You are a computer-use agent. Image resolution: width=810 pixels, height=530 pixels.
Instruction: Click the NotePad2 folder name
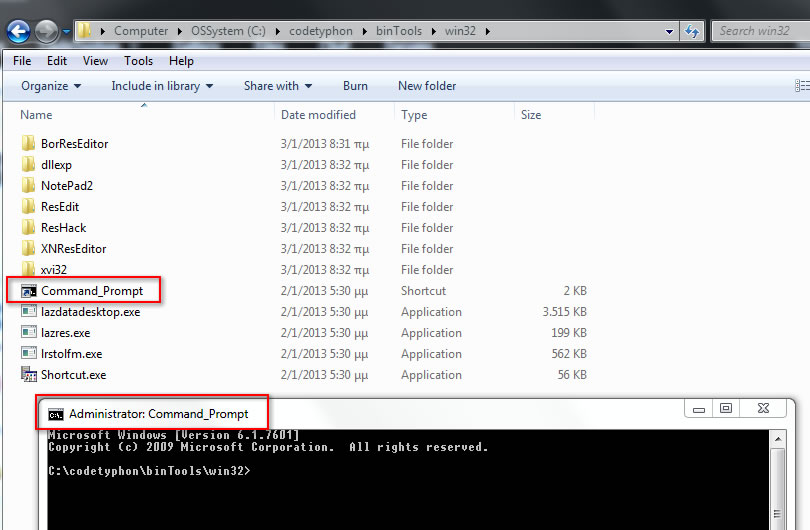click(67, 185)
